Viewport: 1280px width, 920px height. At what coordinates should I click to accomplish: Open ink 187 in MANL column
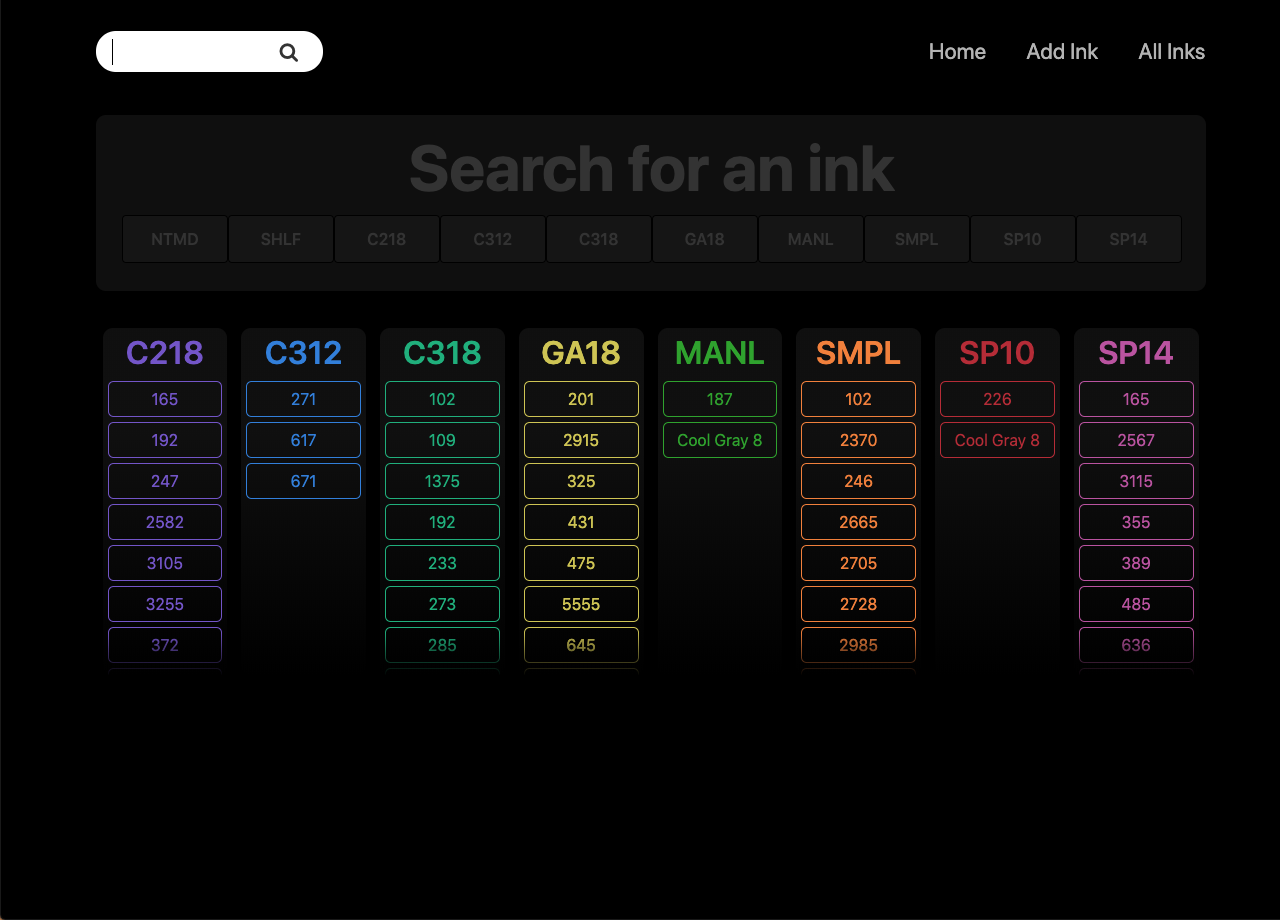tap(720, 399)
